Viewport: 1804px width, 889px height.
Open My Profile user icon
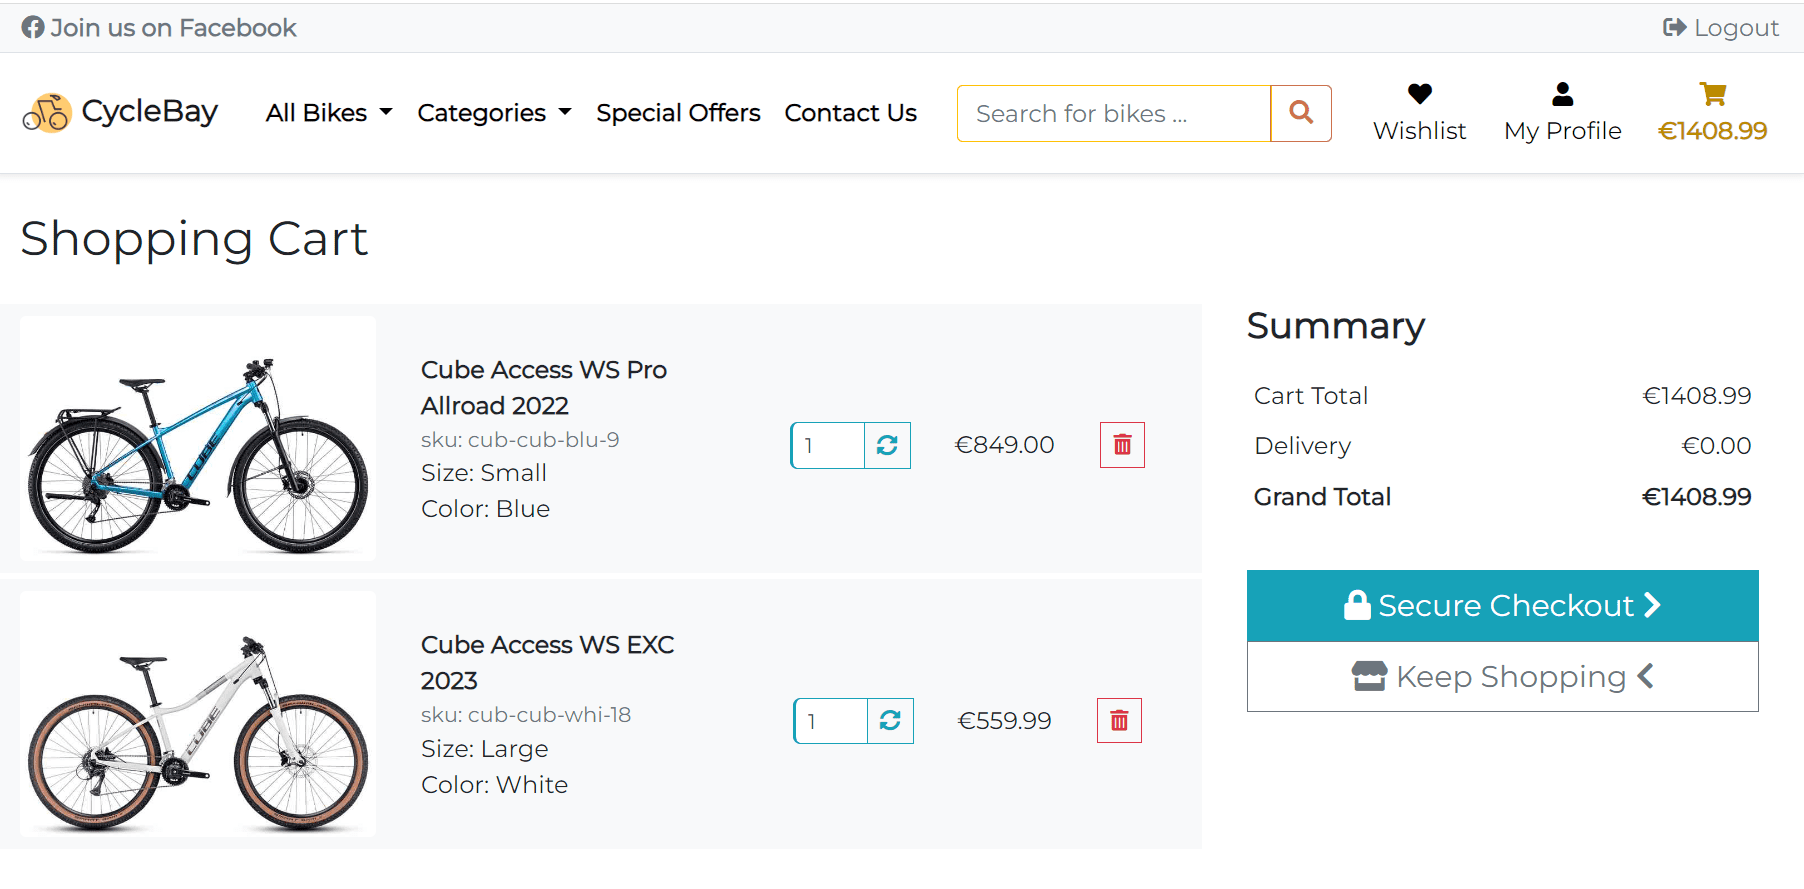[x=1562, y=95]
